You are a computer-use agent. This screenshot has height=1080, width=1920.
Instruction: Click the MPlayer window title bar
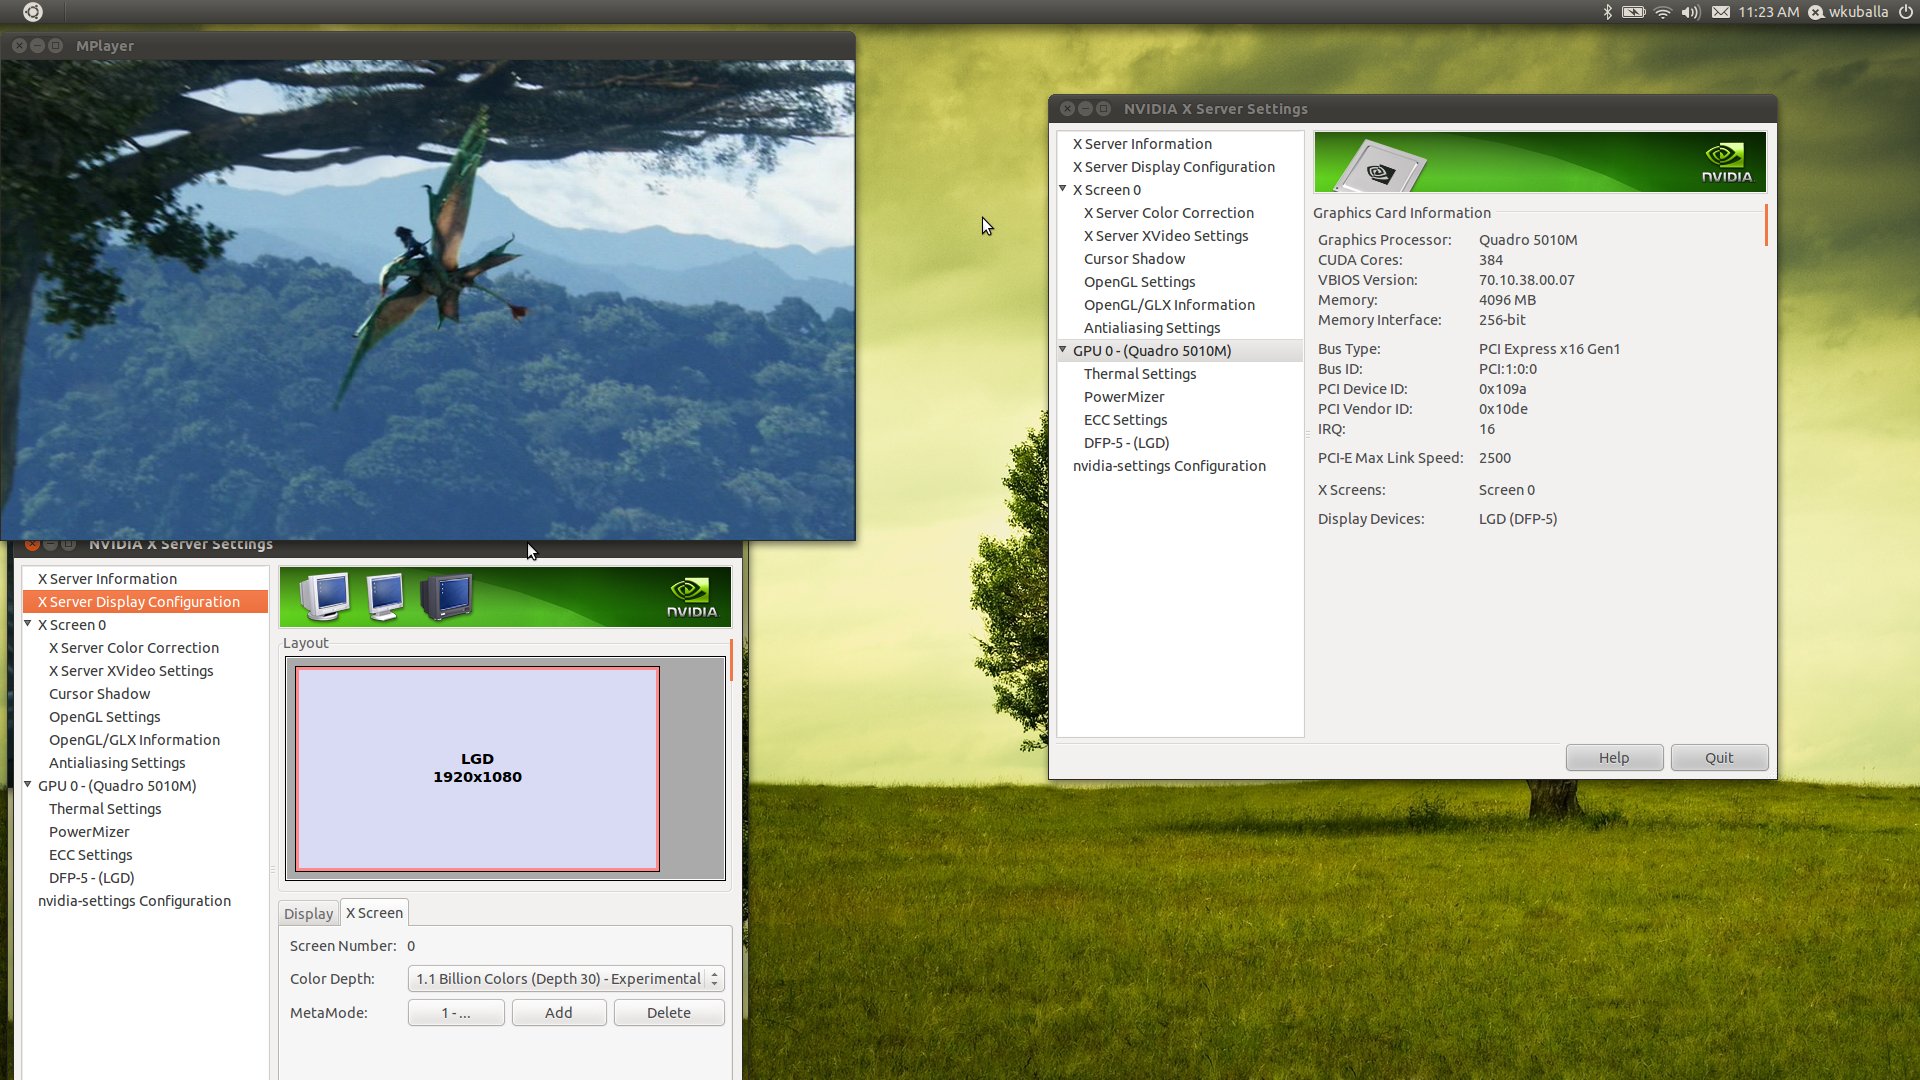coord(428,45)
